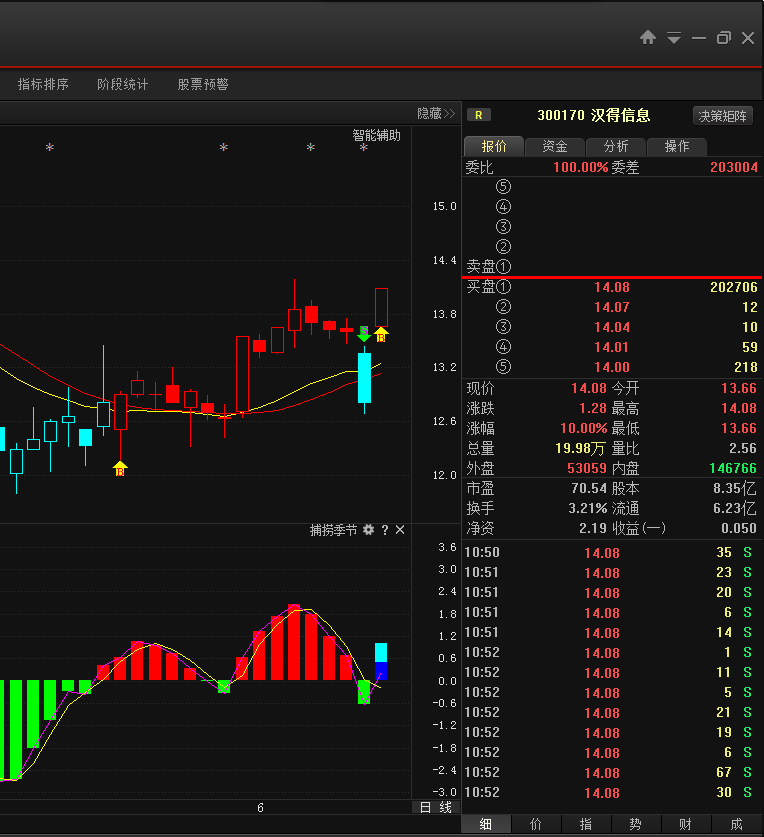This screenshot has width=764, height=837.
Task: Click the 换手 value 3.21%
Action: pyautogui.click(x=588, y=508)
